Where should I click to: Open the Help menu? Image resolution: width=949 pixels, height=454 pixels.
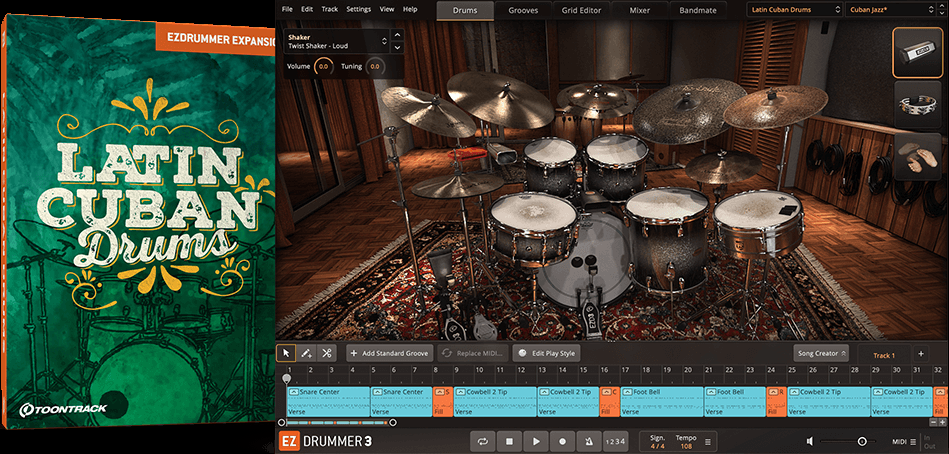[410, 10]
